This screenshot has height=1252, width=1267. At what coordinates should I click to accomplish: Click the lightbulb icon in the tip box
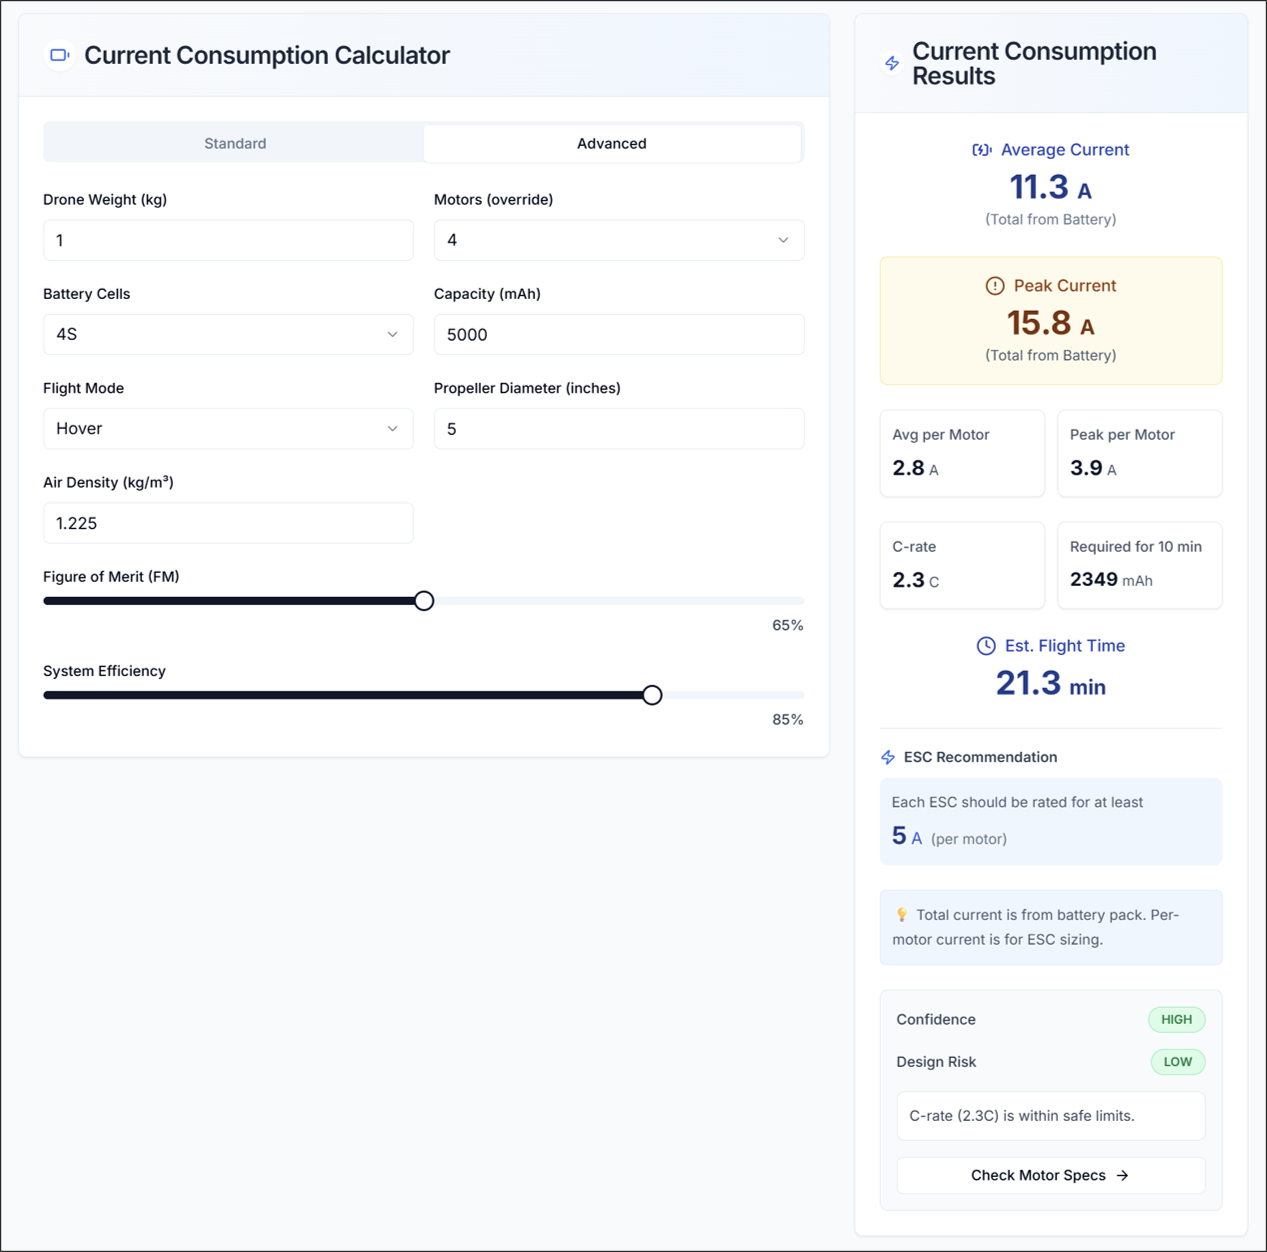click(903, 914)
